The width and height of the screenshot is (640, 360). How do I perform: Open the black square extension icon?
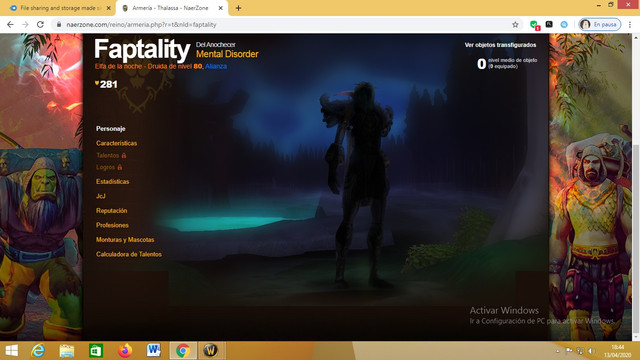[549, 24]
